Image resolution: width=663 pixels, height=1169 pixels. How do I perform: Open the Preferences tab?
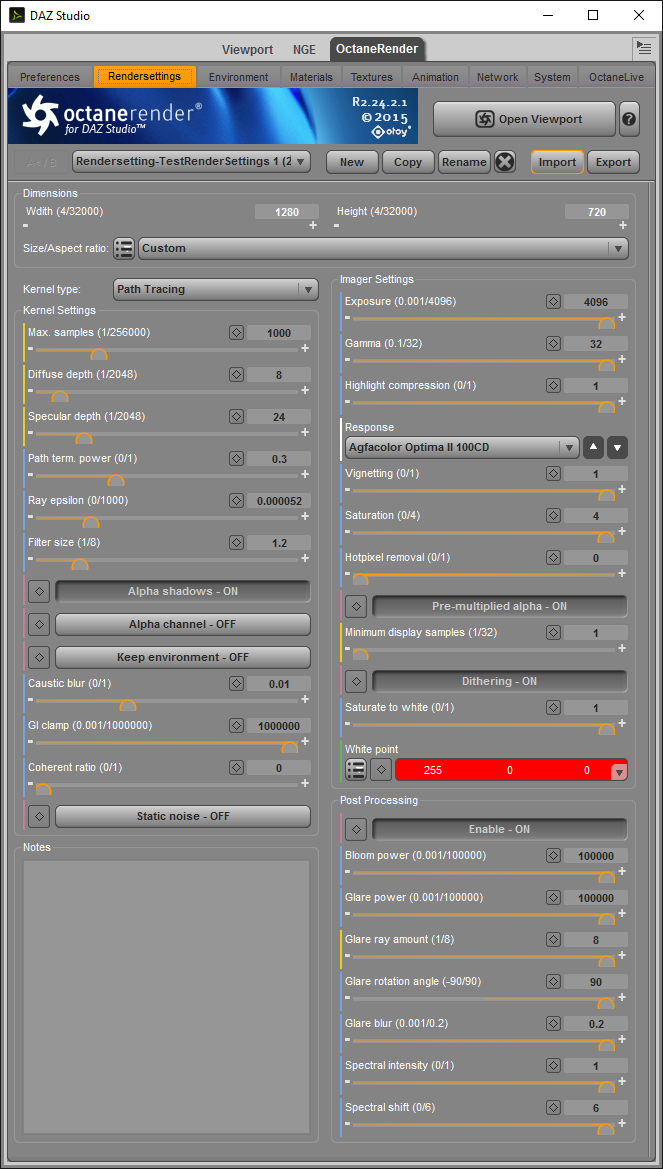pyautogui.click(x=50, y=77)
